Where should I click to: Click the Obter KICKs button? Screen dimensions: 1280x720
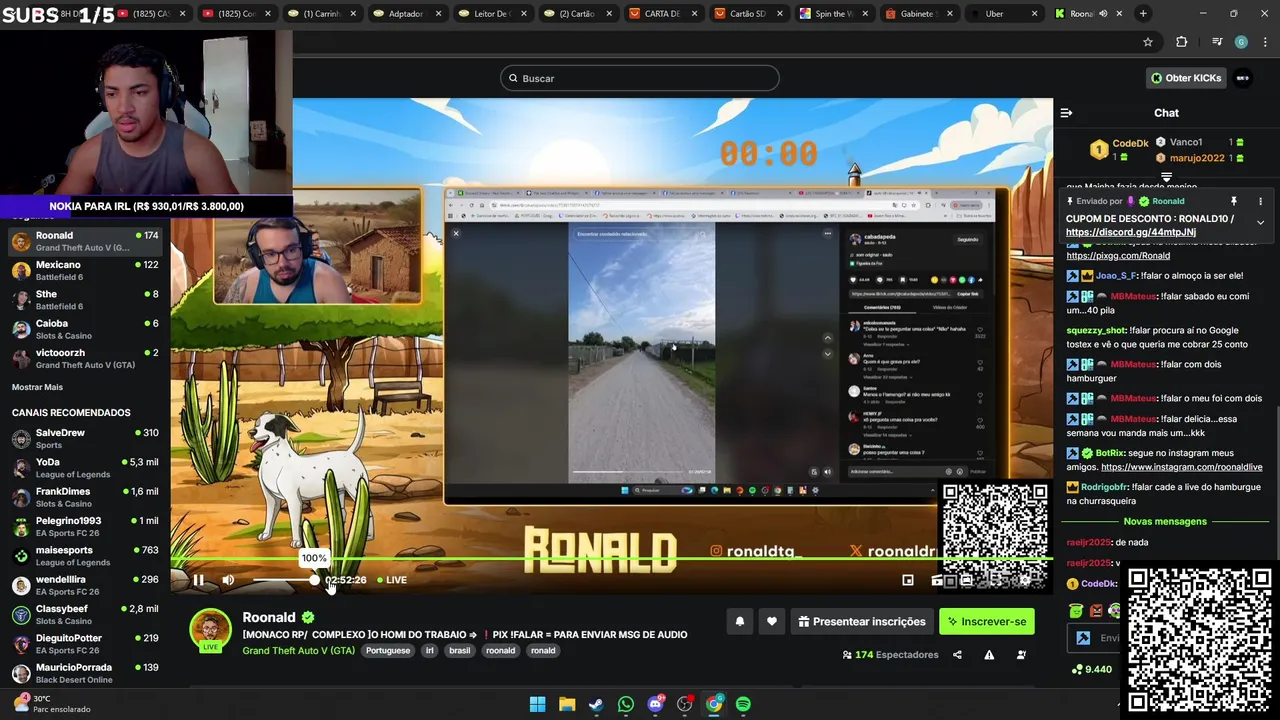pyautogui.click(x=1186, y=78)
